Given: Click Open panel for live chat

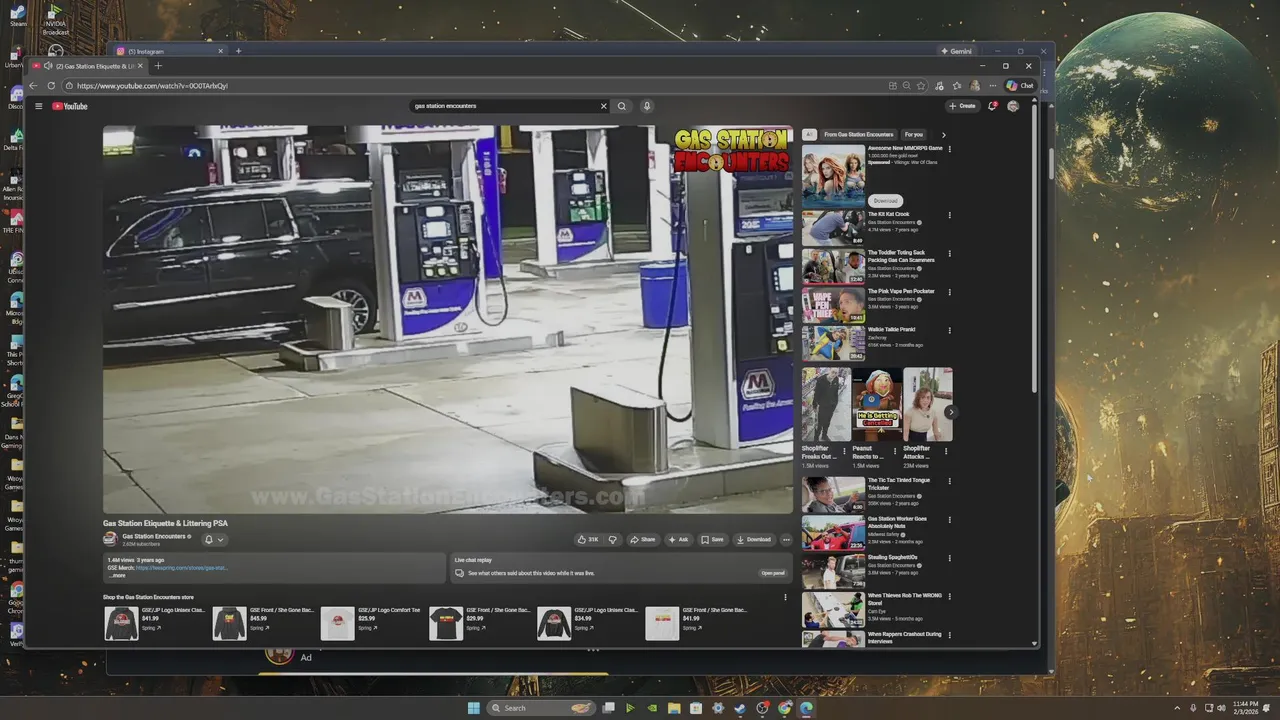Looking at the screenshot, I should [773, 573].
